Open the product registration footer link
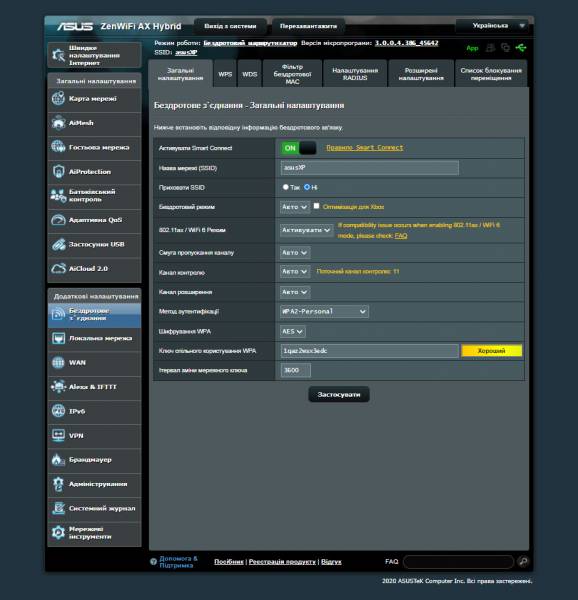The width and height of the screenshot is (578, 600). pyautogui.click(x=282, y=562)
